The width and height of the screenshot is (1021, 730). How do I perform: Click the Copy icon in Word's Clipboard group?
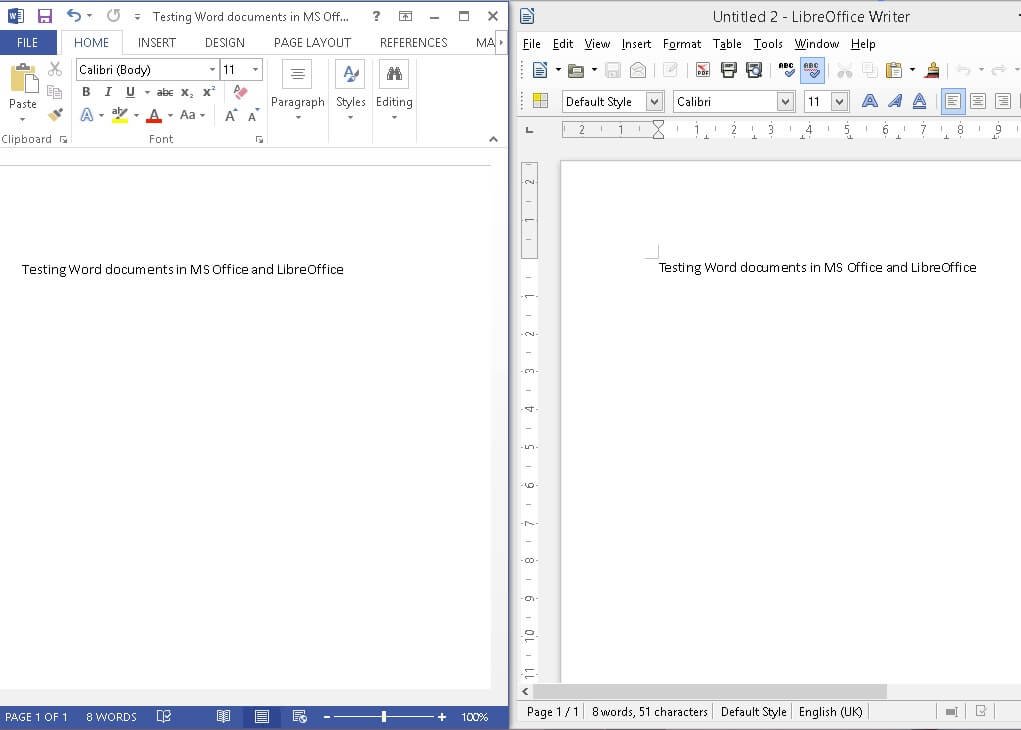pos(55,92)
